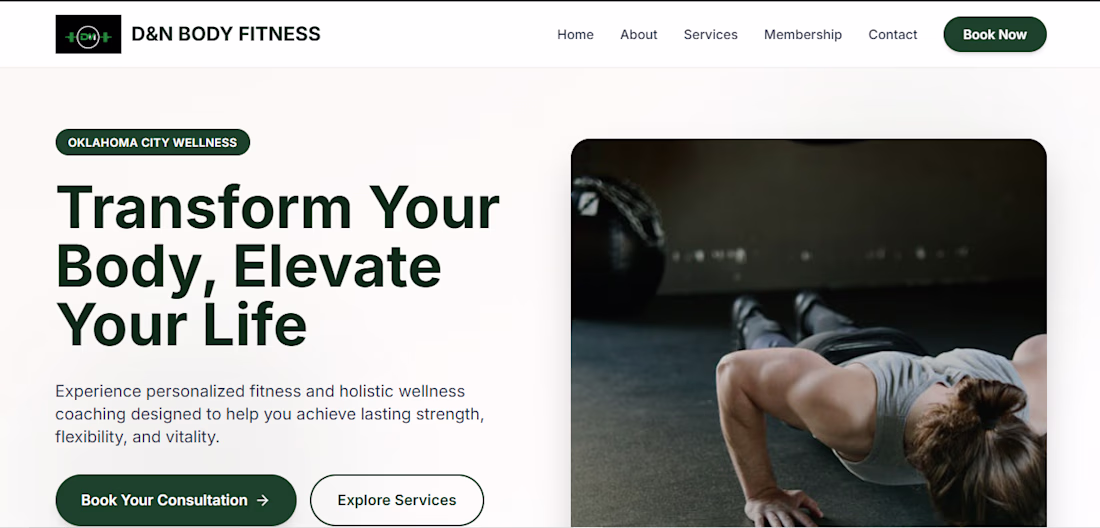The image size is (1100, 528).
Task: Click the word Transform in the headline
Action: click(203, 208)
